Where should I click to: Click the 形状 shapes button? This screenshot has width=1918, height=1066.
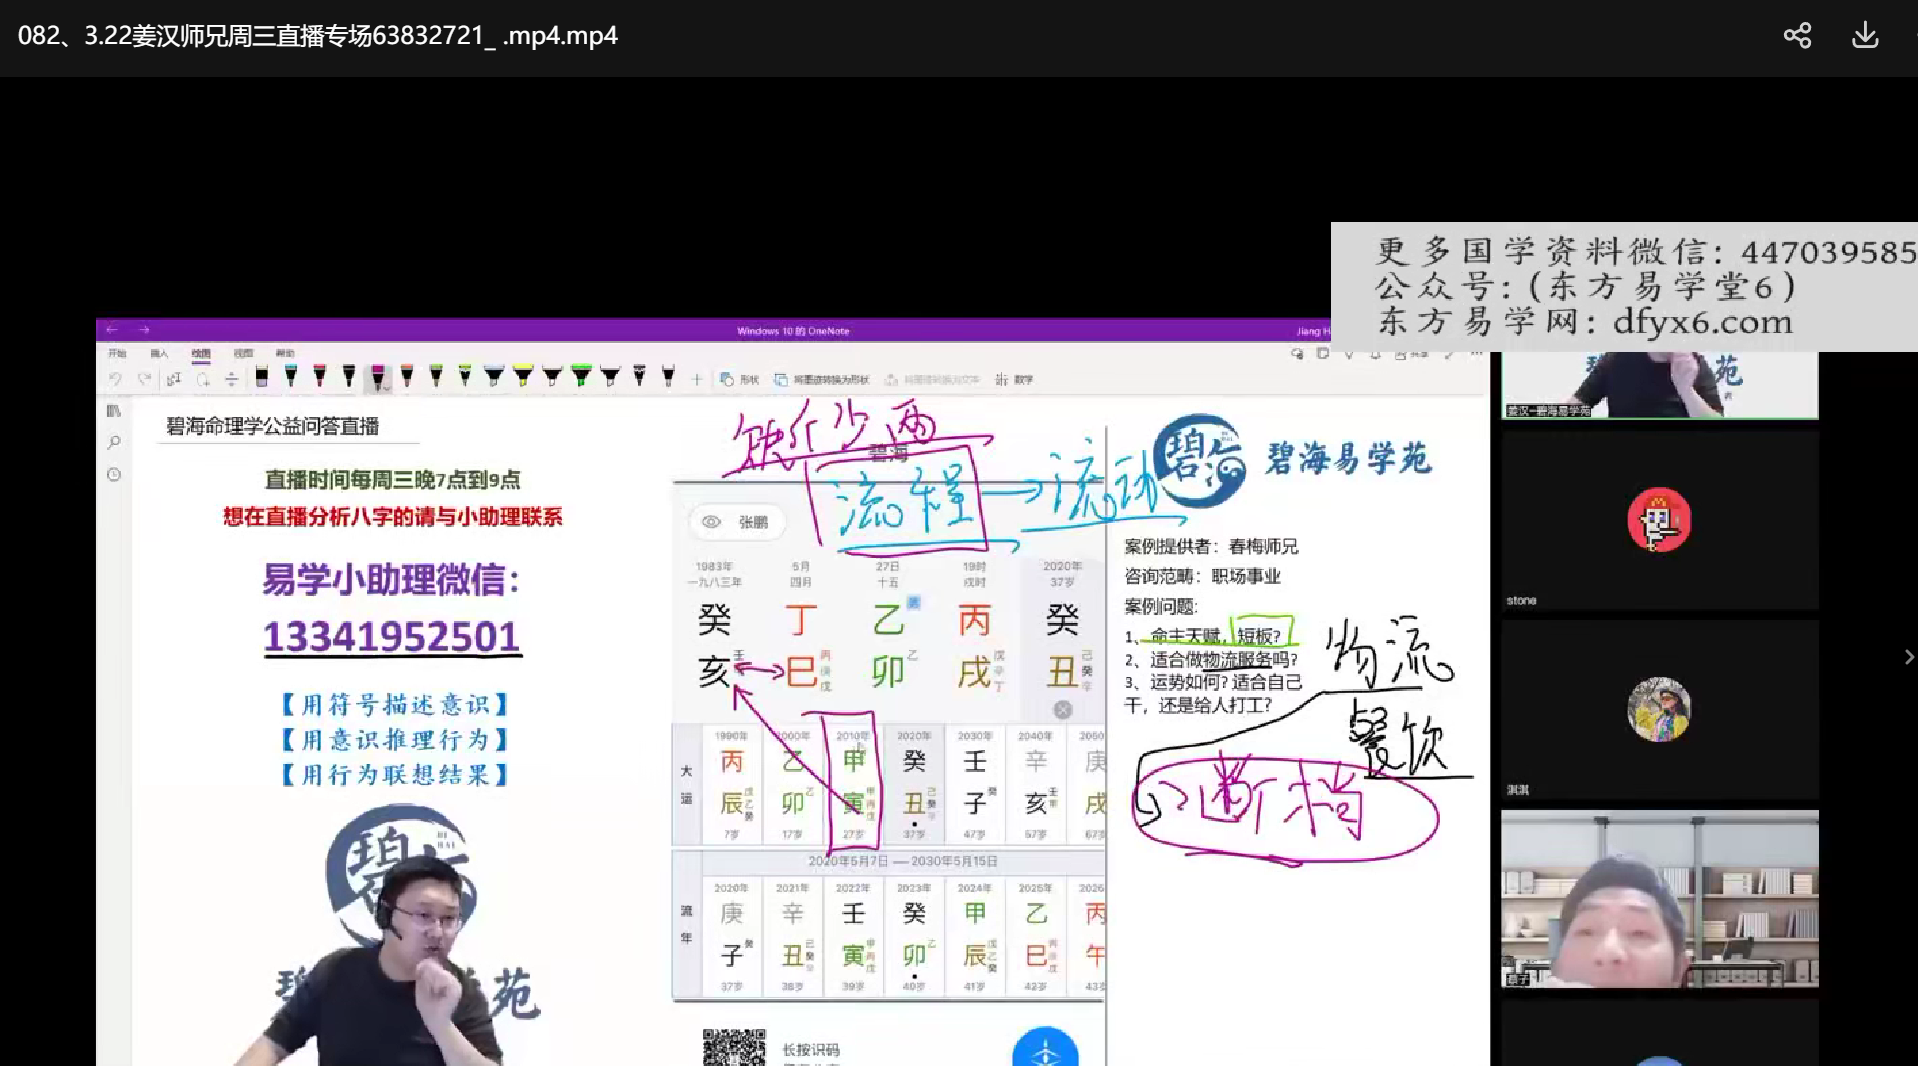(740, 380)
